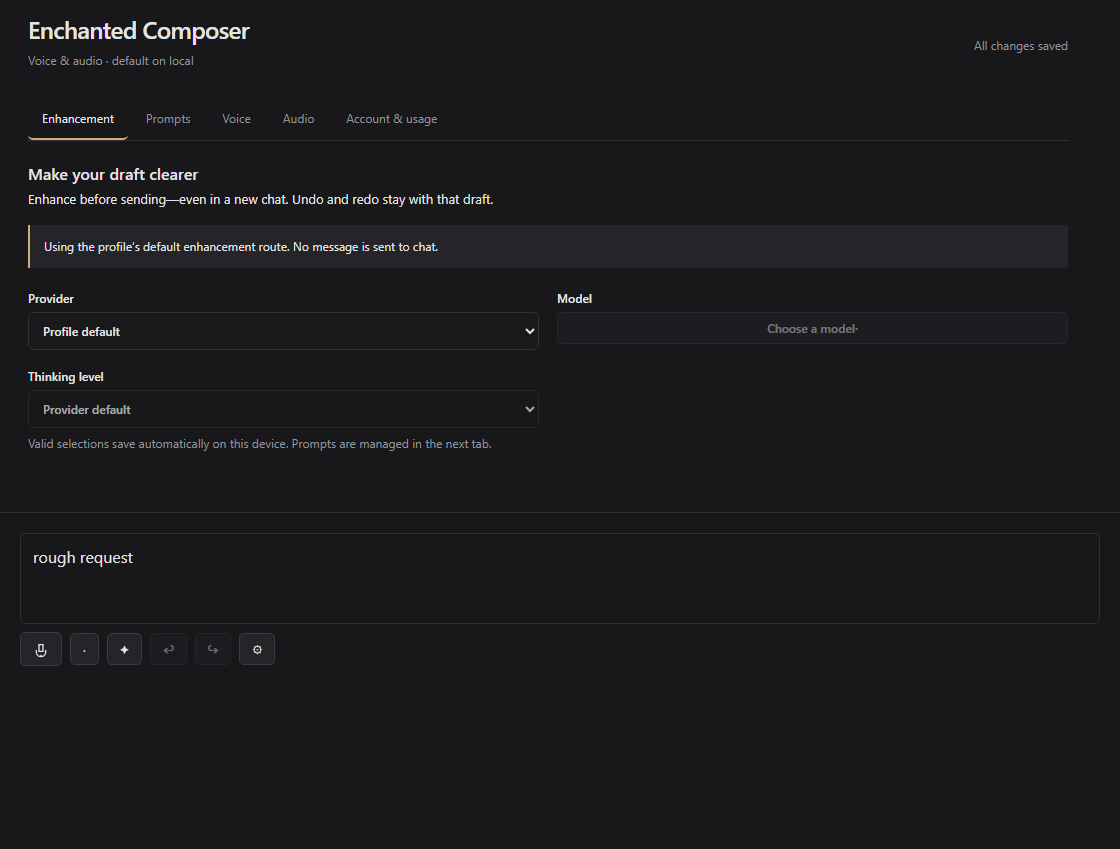Screen dimensions: 1120x849
Task: Start voice input with the microphone button
Action: (41, 649)
